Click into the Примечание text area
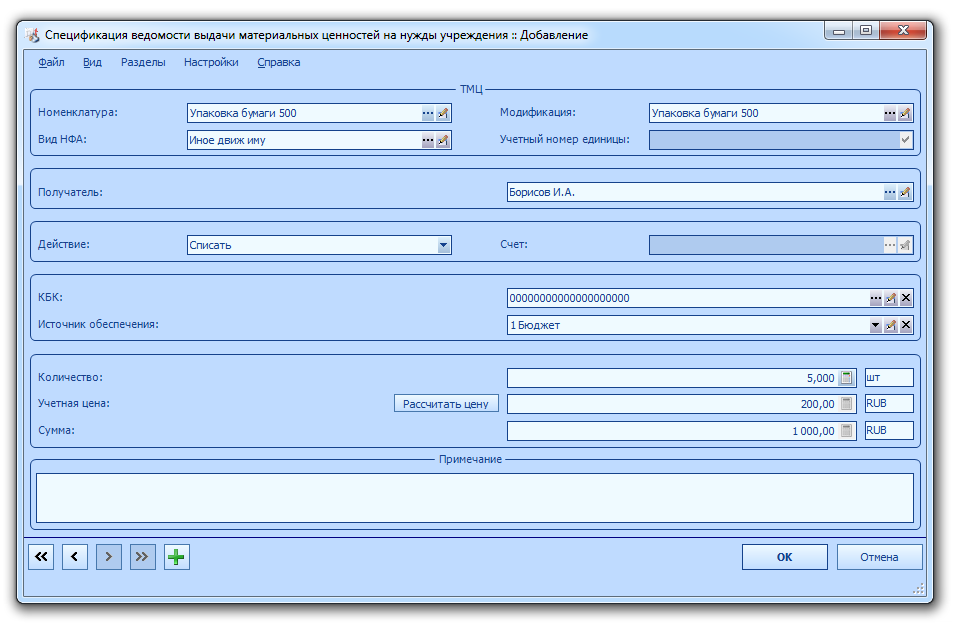 475,498
